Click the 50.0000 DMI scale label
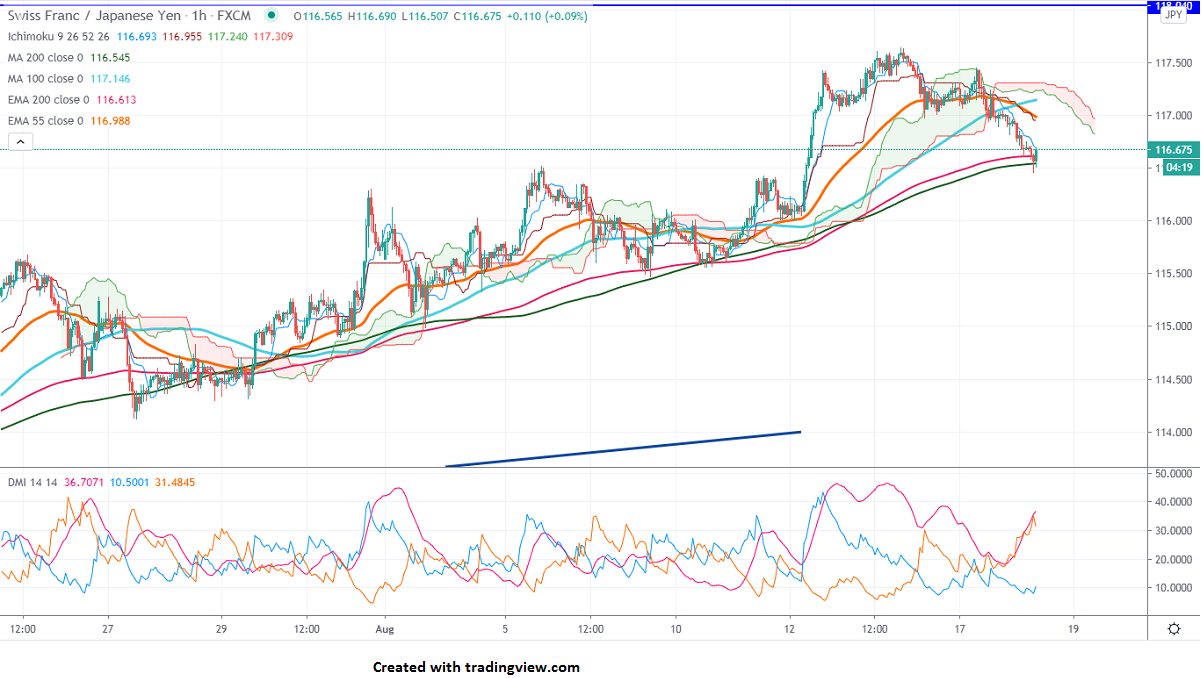Screen dimensions: 1202x678 pyautogui.click(x=1174, y=473)
